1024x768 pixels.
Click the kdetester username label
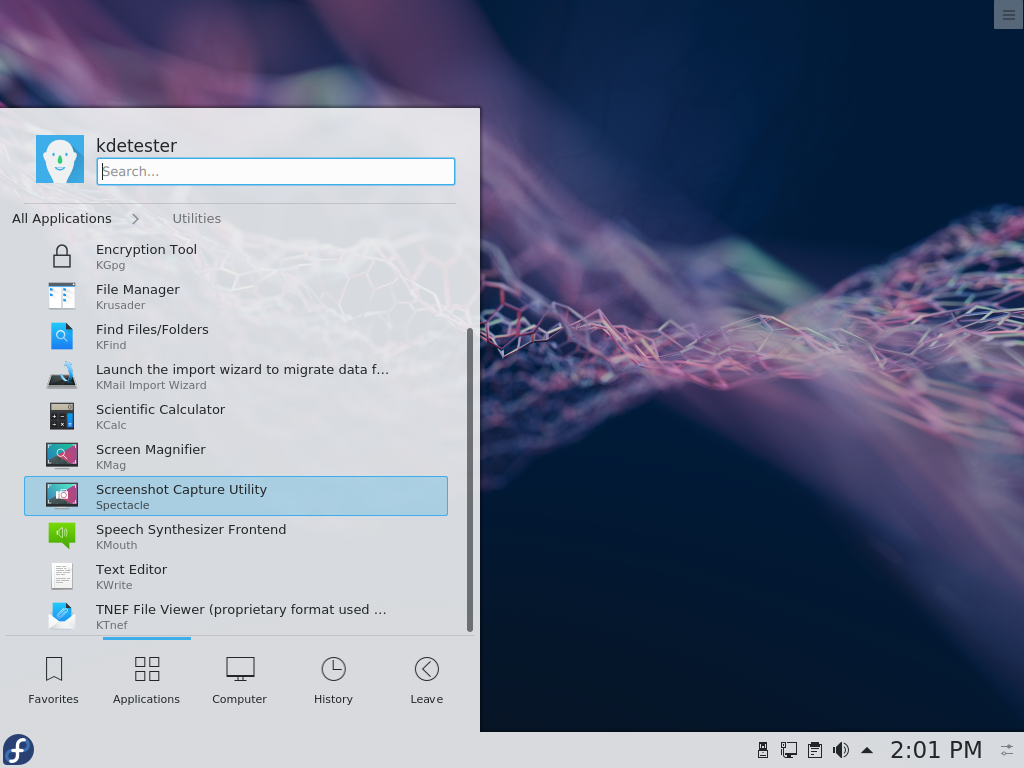tap(136, 146)
